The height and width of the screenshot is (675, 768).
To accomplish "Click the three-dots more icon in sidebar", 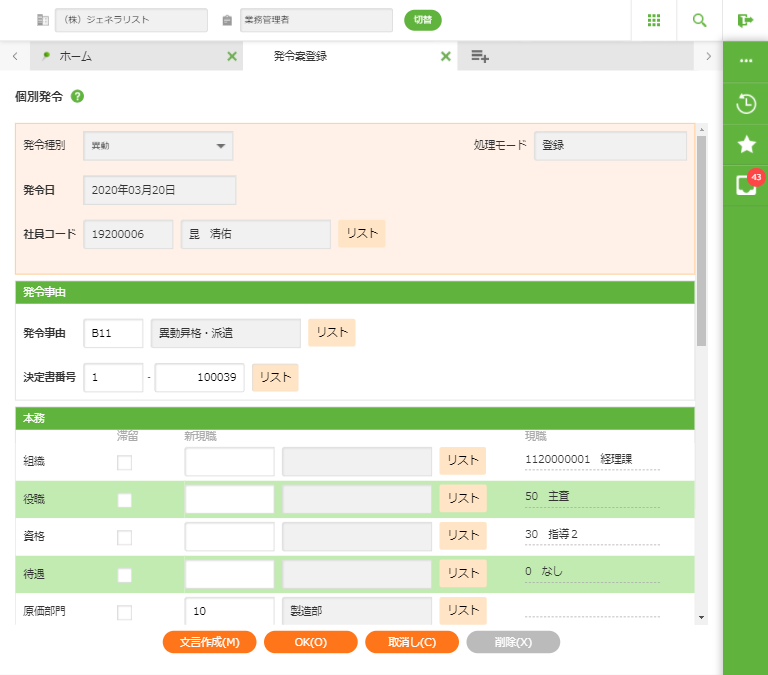I will tap(745, 61).
